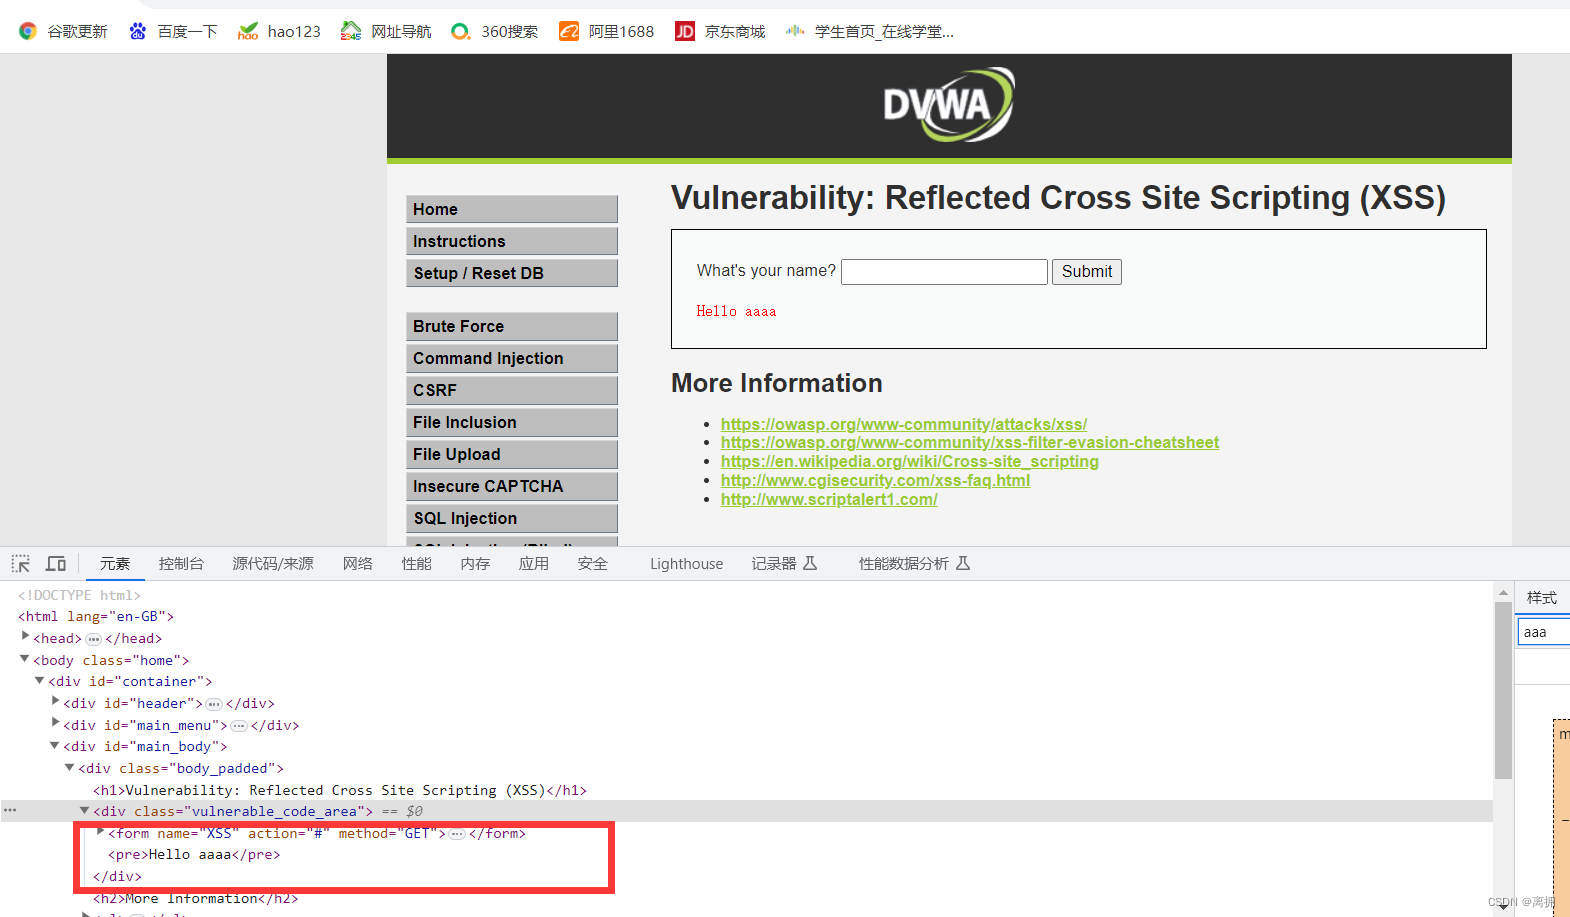The height and width of the screenshot is (917, 1570).
Task: Switch to the 性能 tab
Action: [x=416, y=564]
